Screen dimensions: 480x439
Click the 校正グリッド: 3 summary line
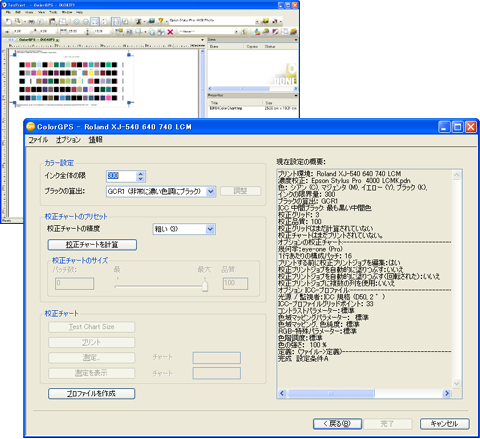(299, 215)
